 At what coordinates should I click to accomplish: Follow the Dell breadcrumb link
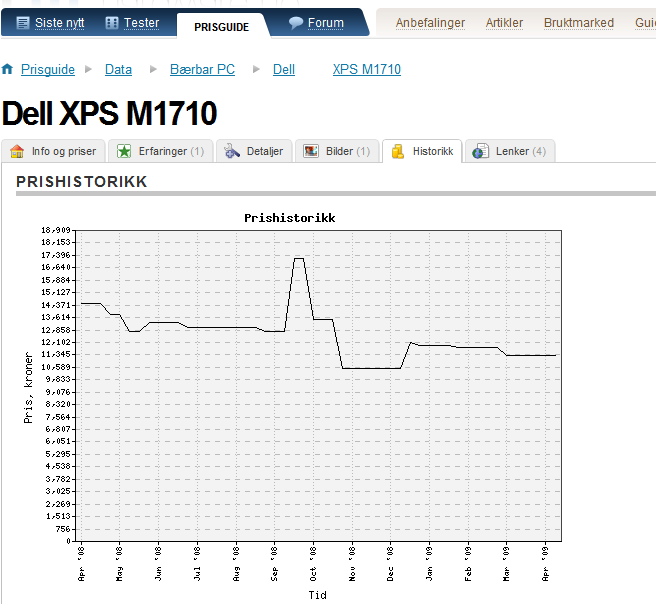284,69
